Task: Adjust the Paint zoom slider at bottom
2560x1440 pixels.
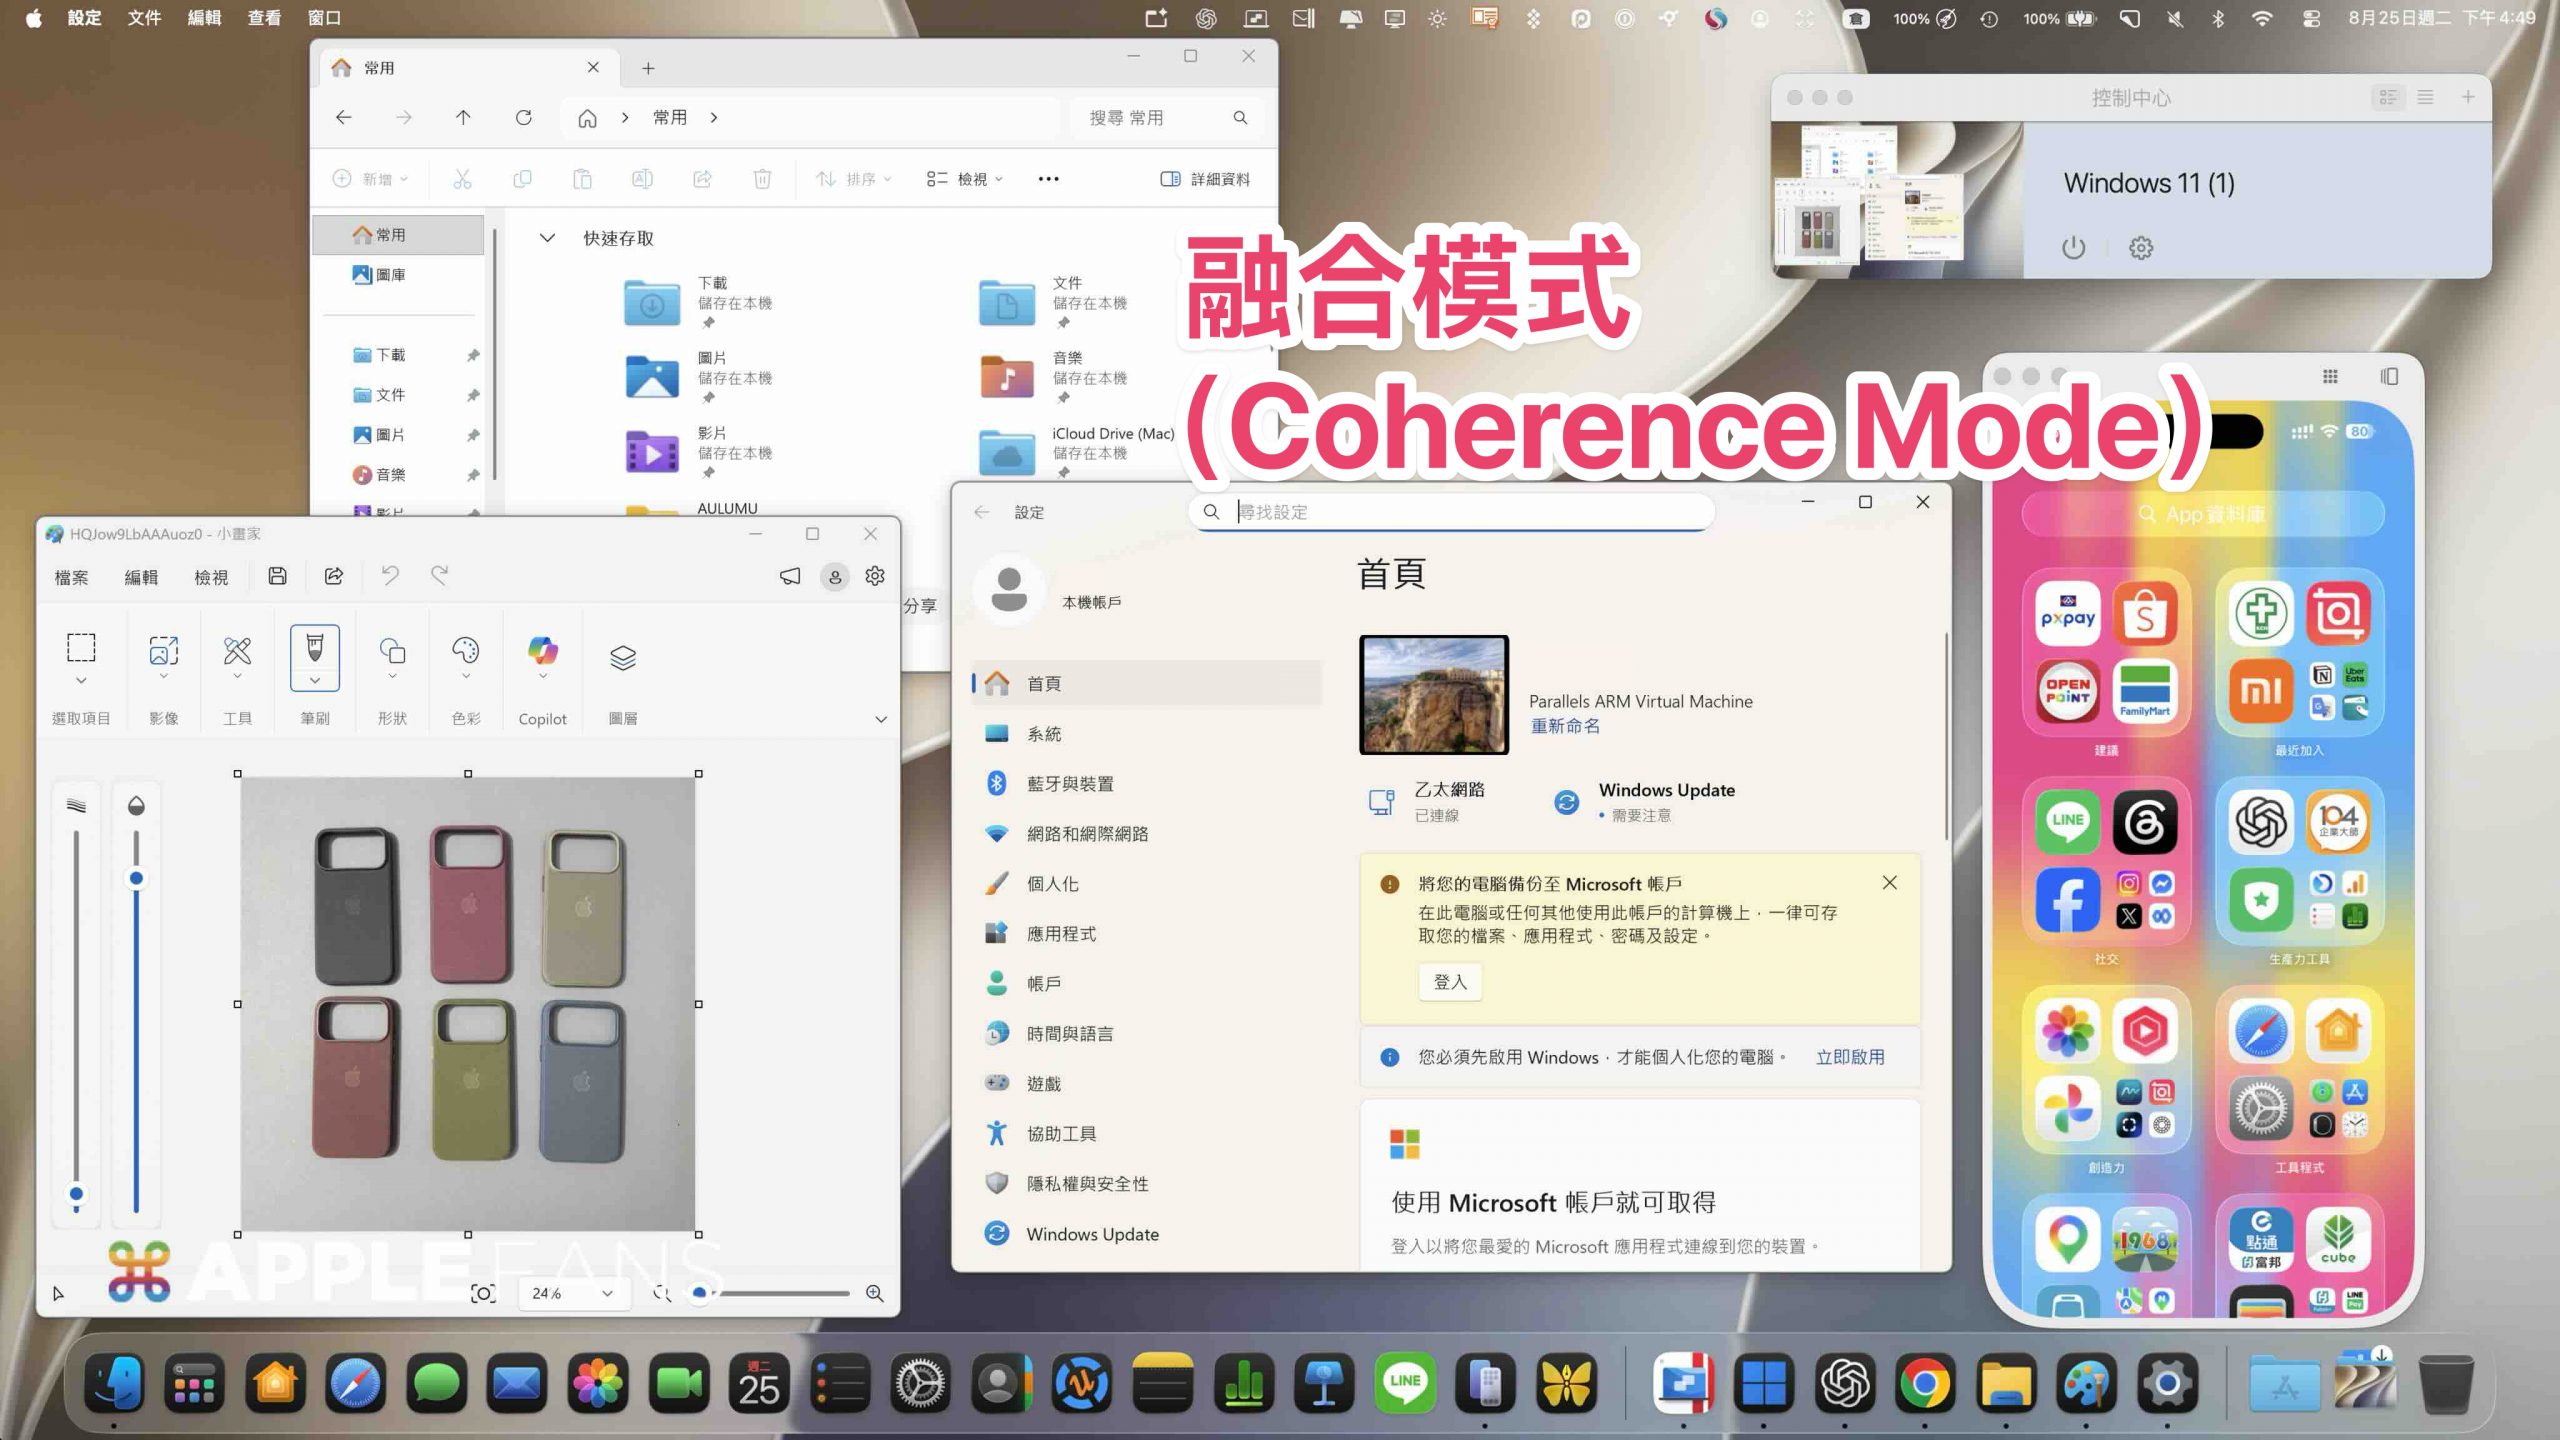Action: pyautogui.click(x=700, y=1293)
